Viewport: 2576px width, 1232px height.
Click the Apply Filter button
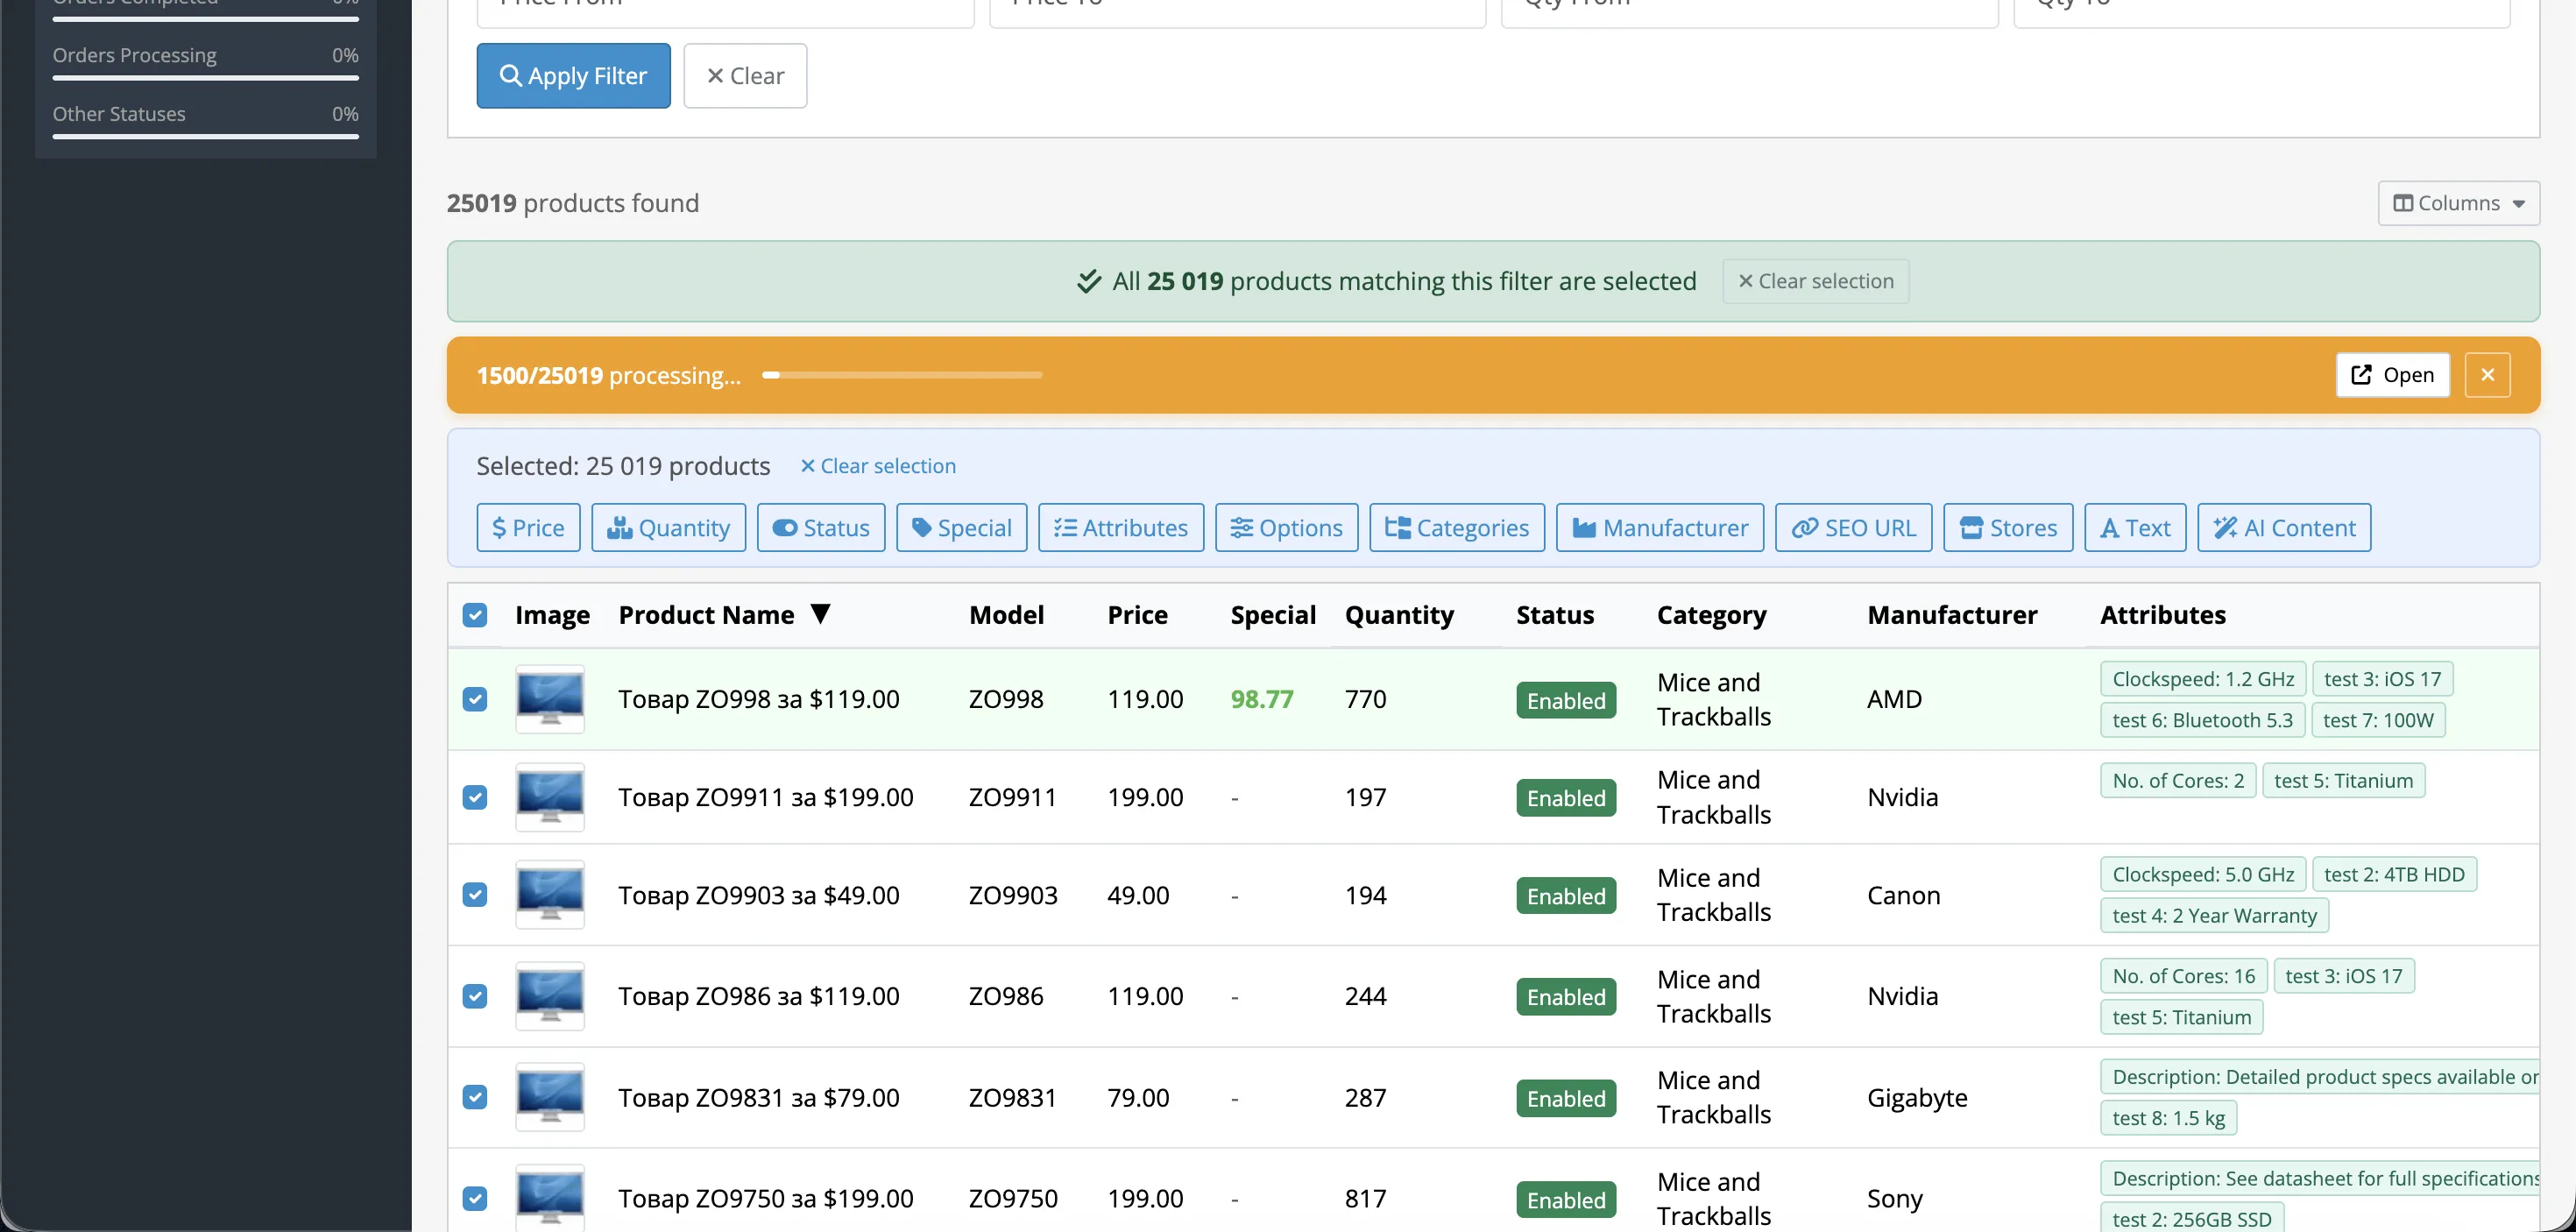coord(573,76)
